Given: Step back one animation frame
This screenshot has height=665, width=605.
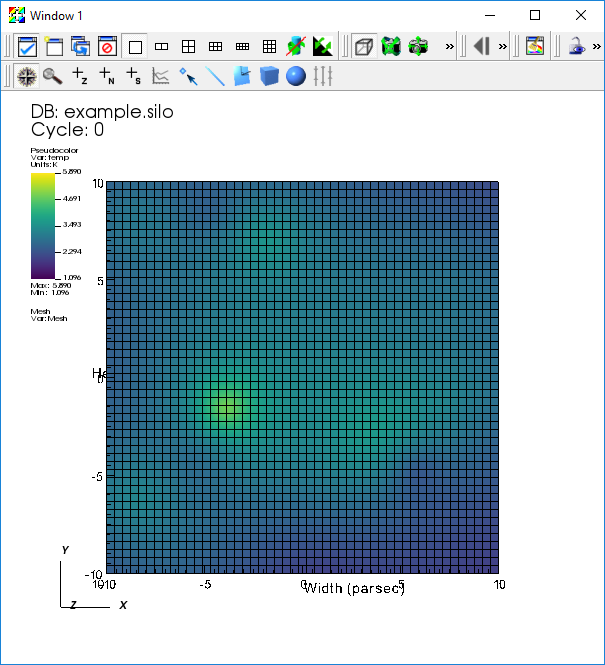Looking at the screenshot, I should tap(482, 46).
